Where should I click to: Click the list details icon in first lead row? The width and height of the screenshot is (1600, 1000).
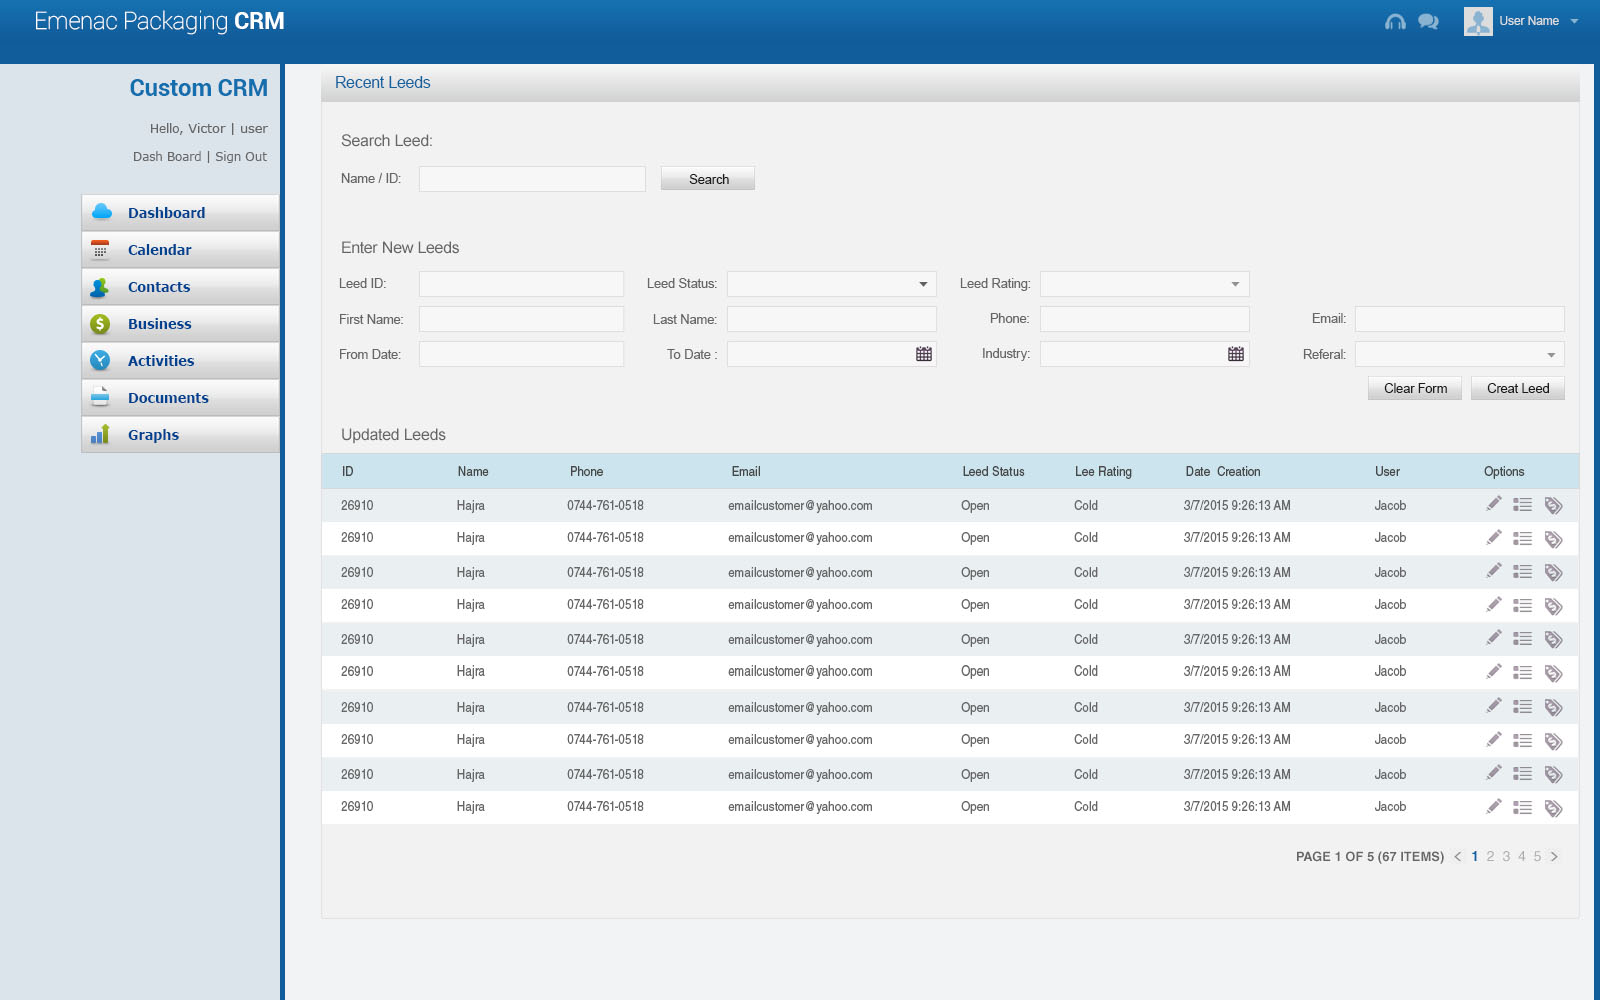click(x=1522, y=505)
